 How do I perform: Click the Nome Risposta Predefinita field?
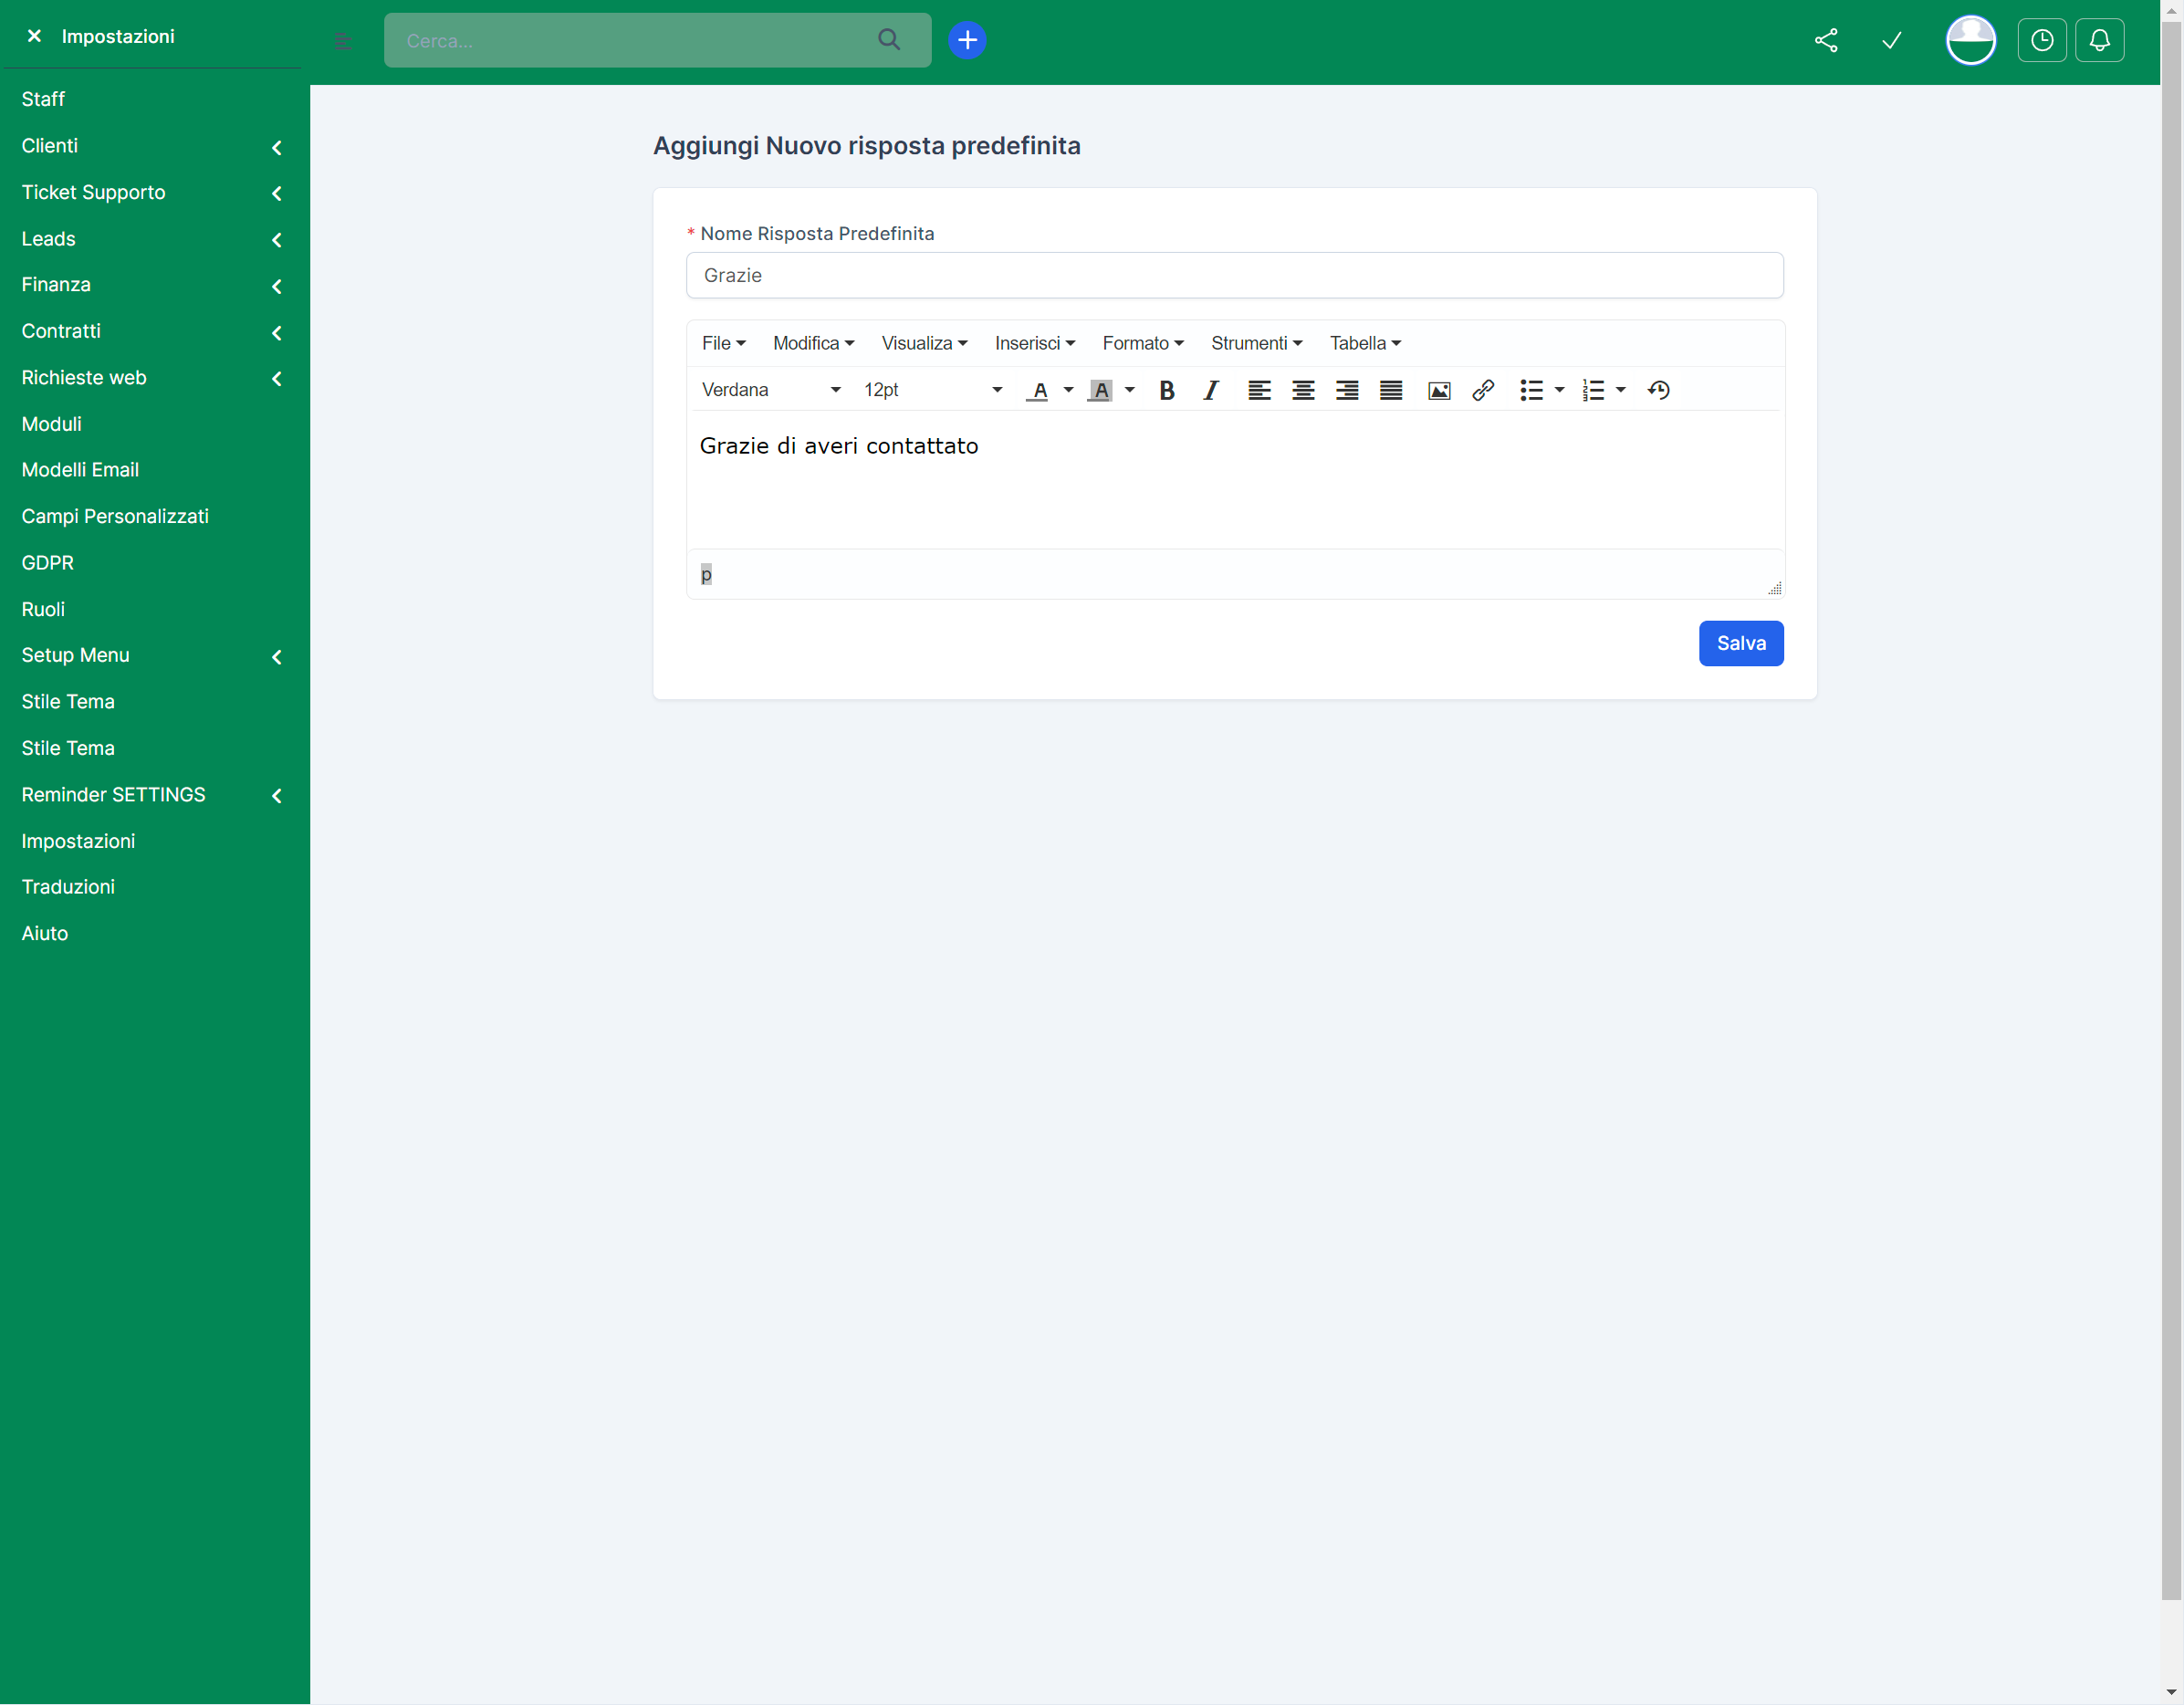click(x=1234, y=275)
